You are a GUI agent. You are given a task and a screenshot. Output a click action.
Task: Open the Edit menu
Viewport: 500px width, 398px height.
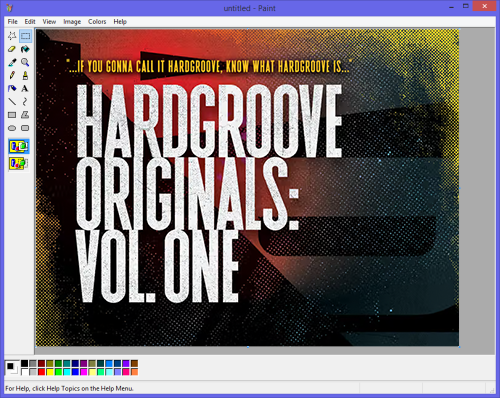[30, 22]
